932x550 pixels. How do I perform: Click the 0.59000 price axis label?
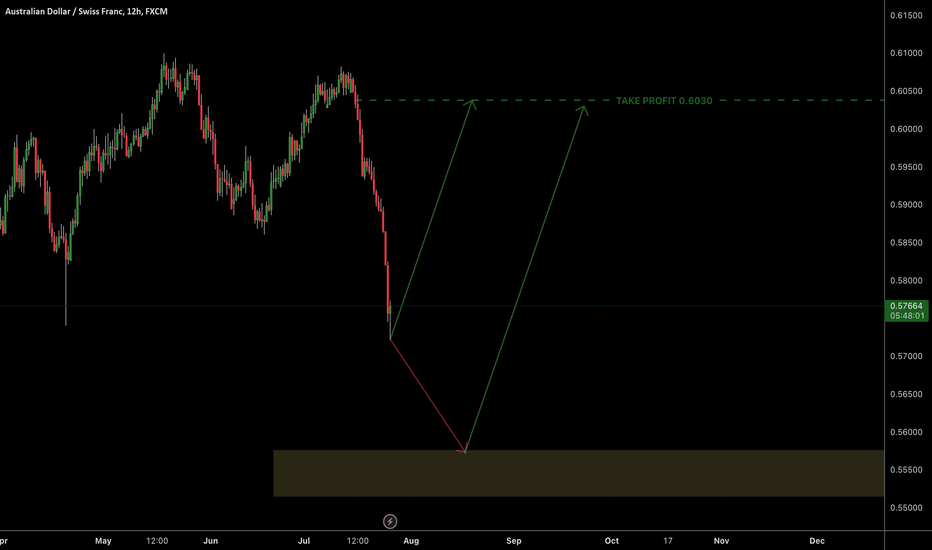point(906,205)
